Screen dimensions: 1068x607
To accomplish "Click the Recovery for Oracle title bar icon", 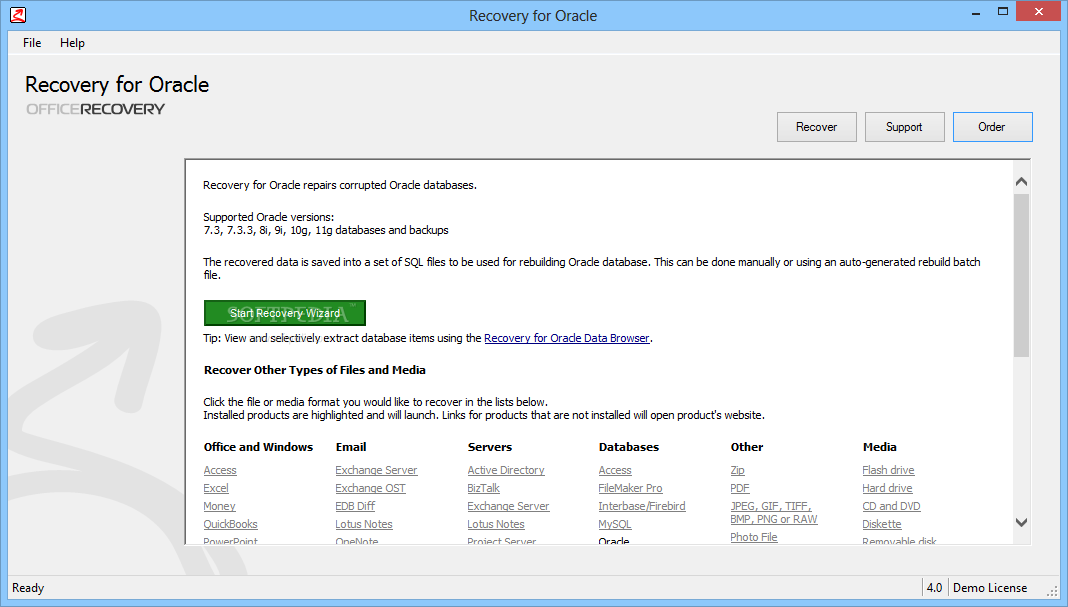I will click(x=18, y=14).
